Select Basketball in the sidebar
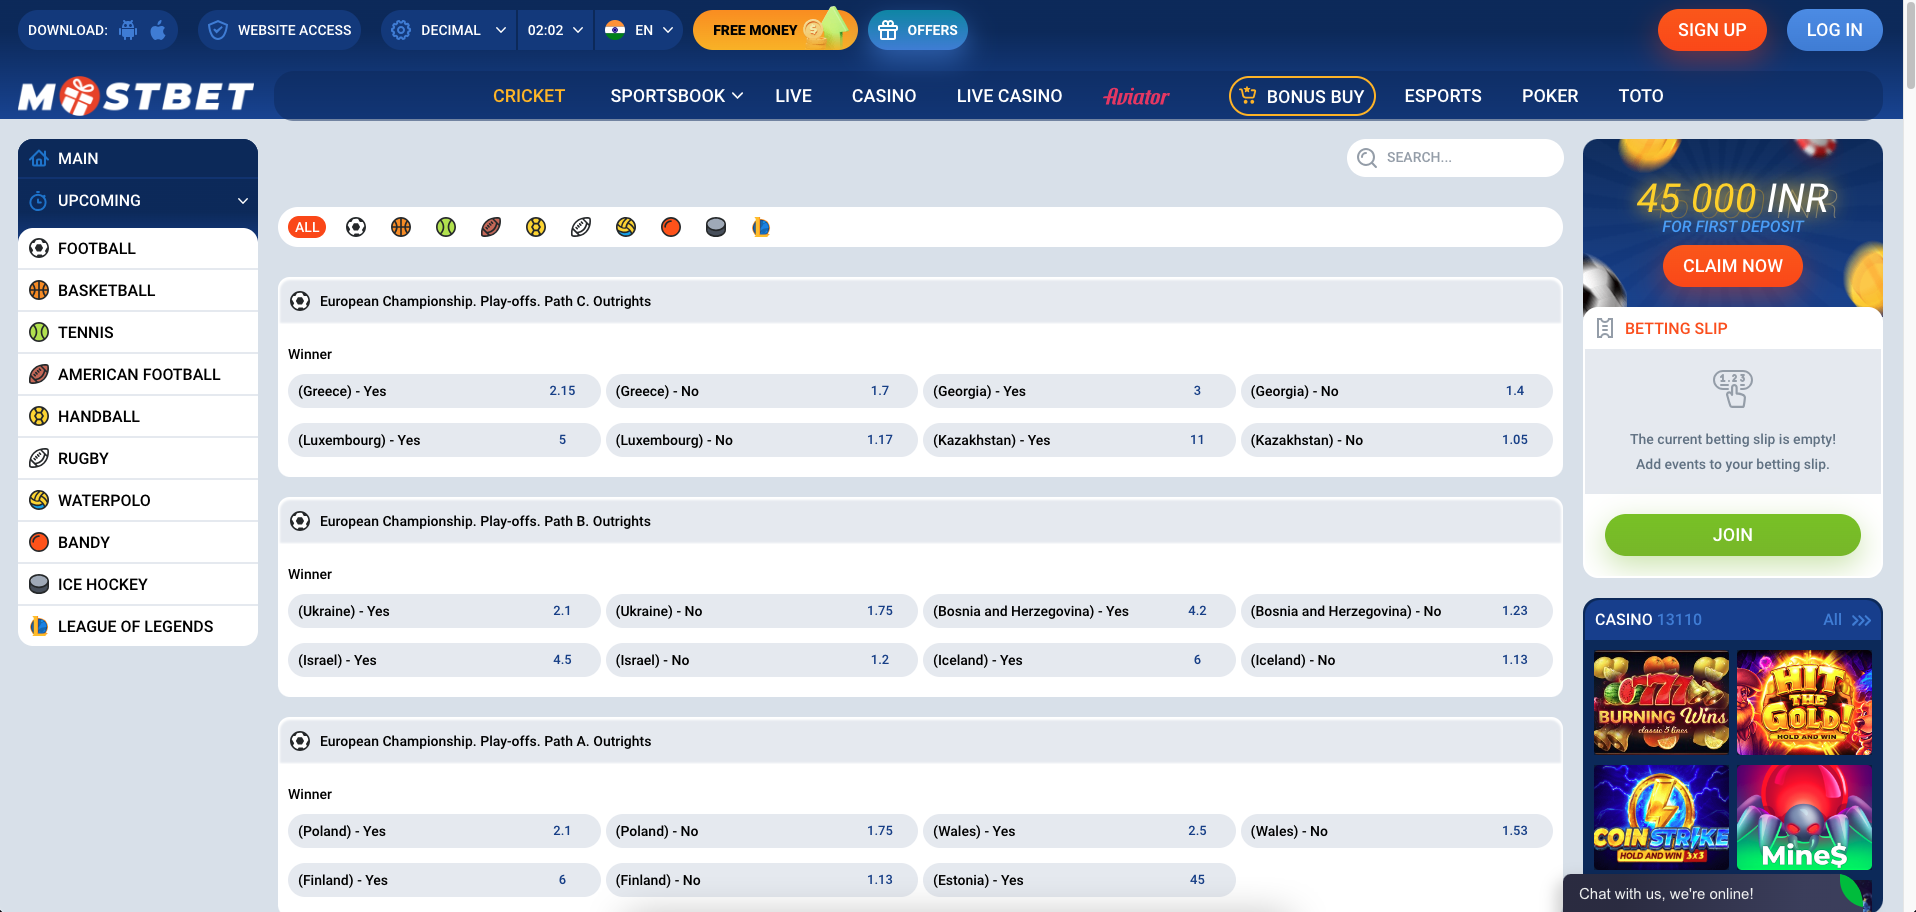1916x912 pixels. (138, 290)
